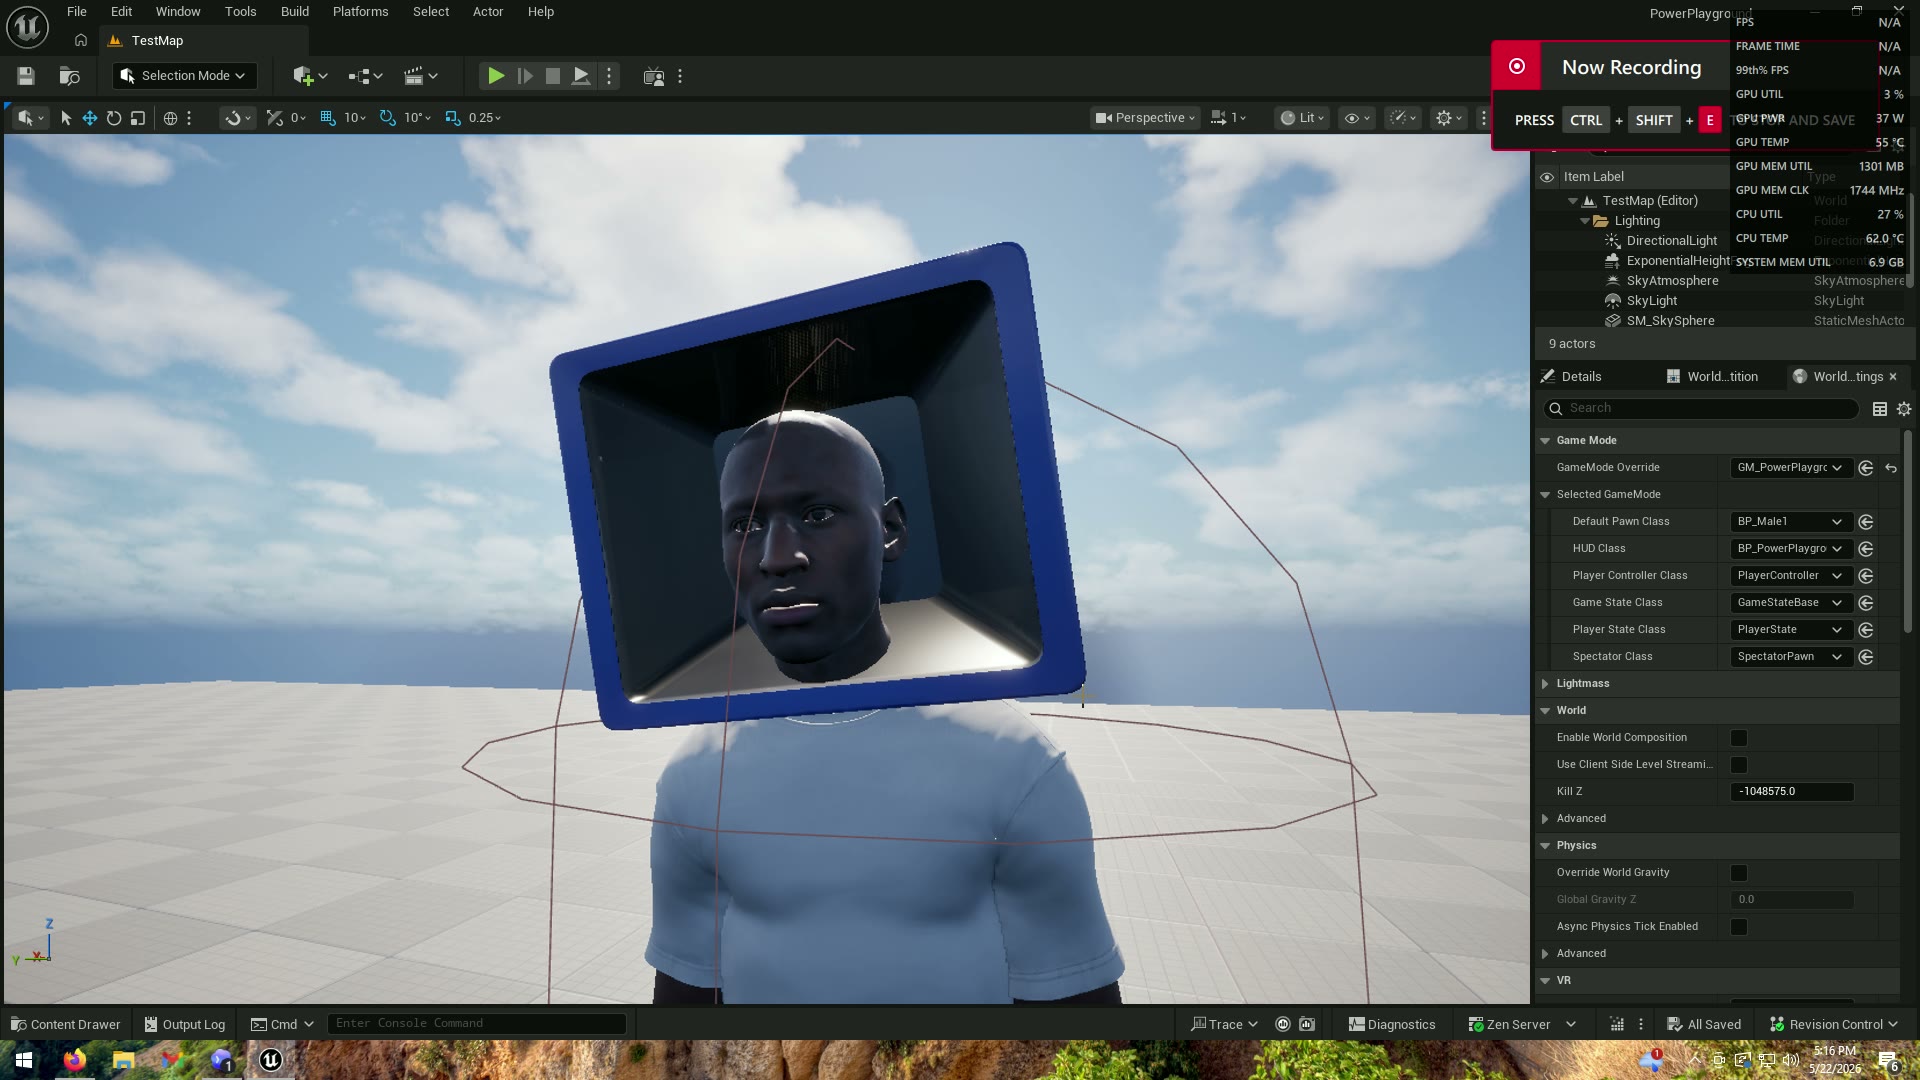Click the Stop play session button
The height and width of the screenshot is (1080, 1920).
(552, 76)
